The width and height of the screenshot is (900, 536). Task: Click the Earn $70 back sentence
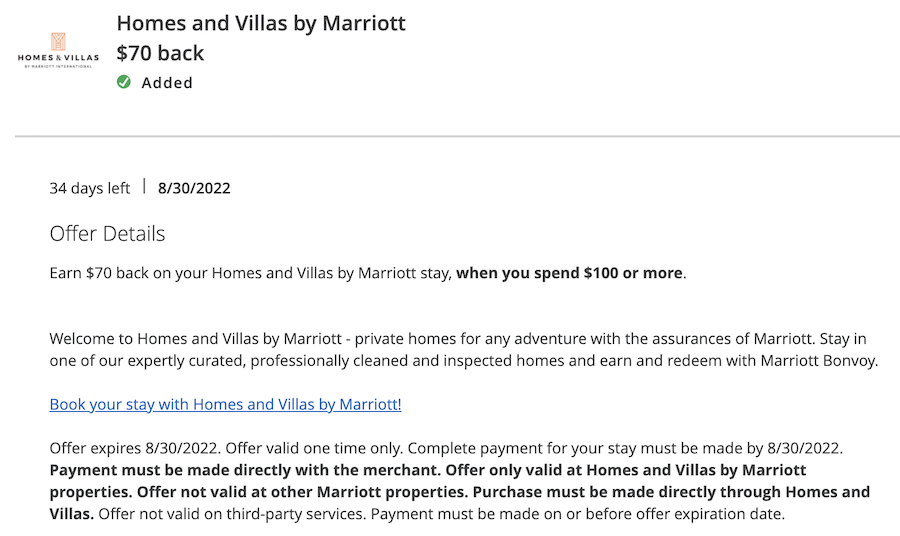[368, 273]
